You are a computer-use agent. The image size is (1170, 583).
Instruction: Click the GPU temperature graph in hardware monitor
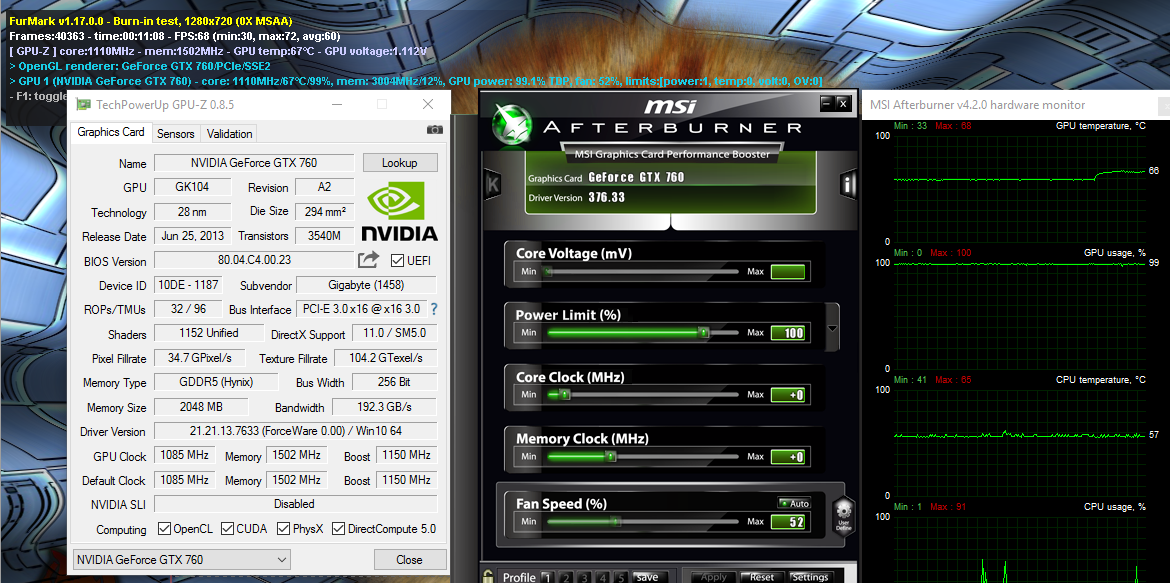pos(1019,189)
